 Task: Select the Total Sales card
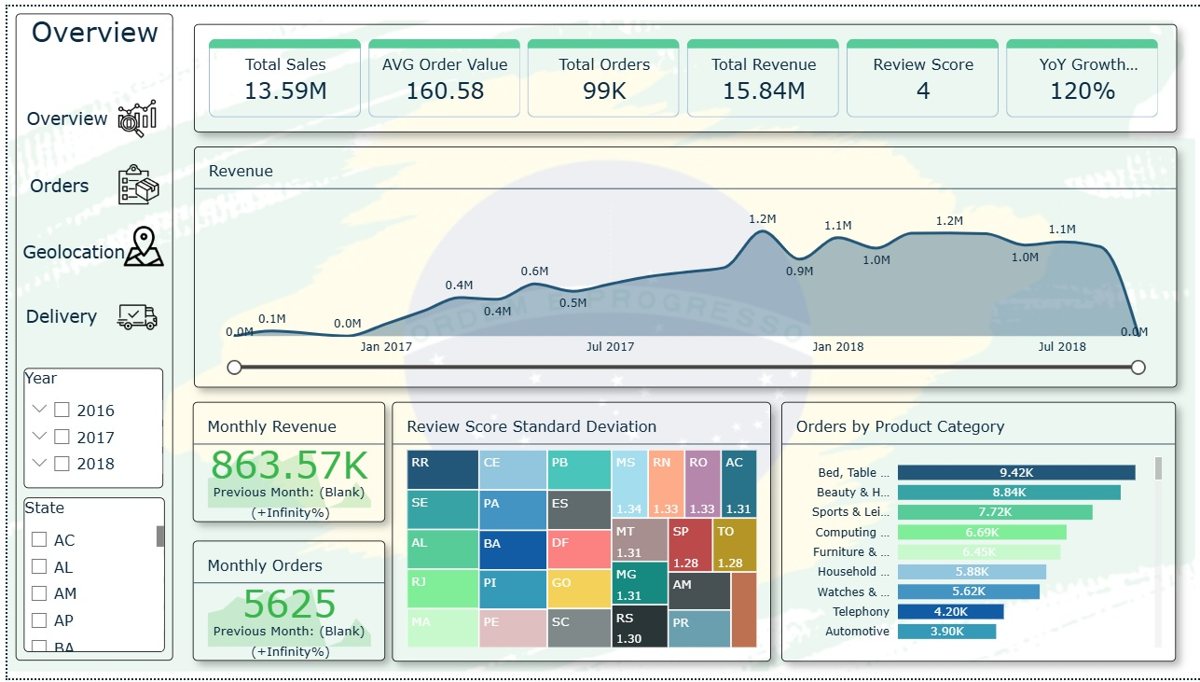point(286,79)
